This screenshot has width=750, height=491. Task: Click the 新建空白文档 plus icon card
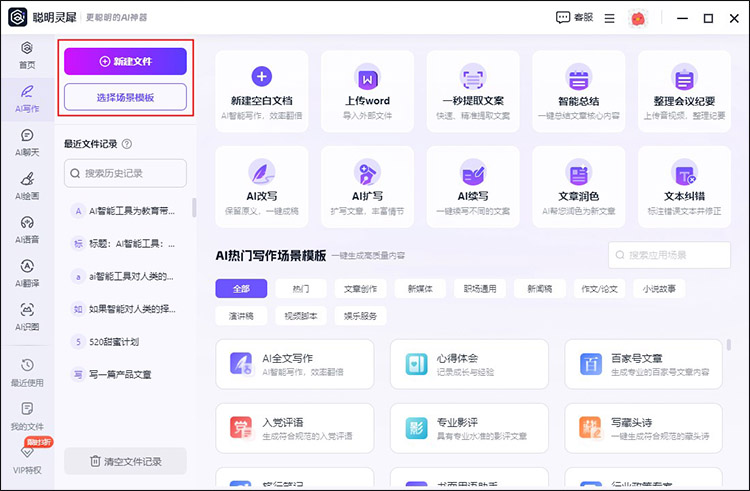click(262, 91)
